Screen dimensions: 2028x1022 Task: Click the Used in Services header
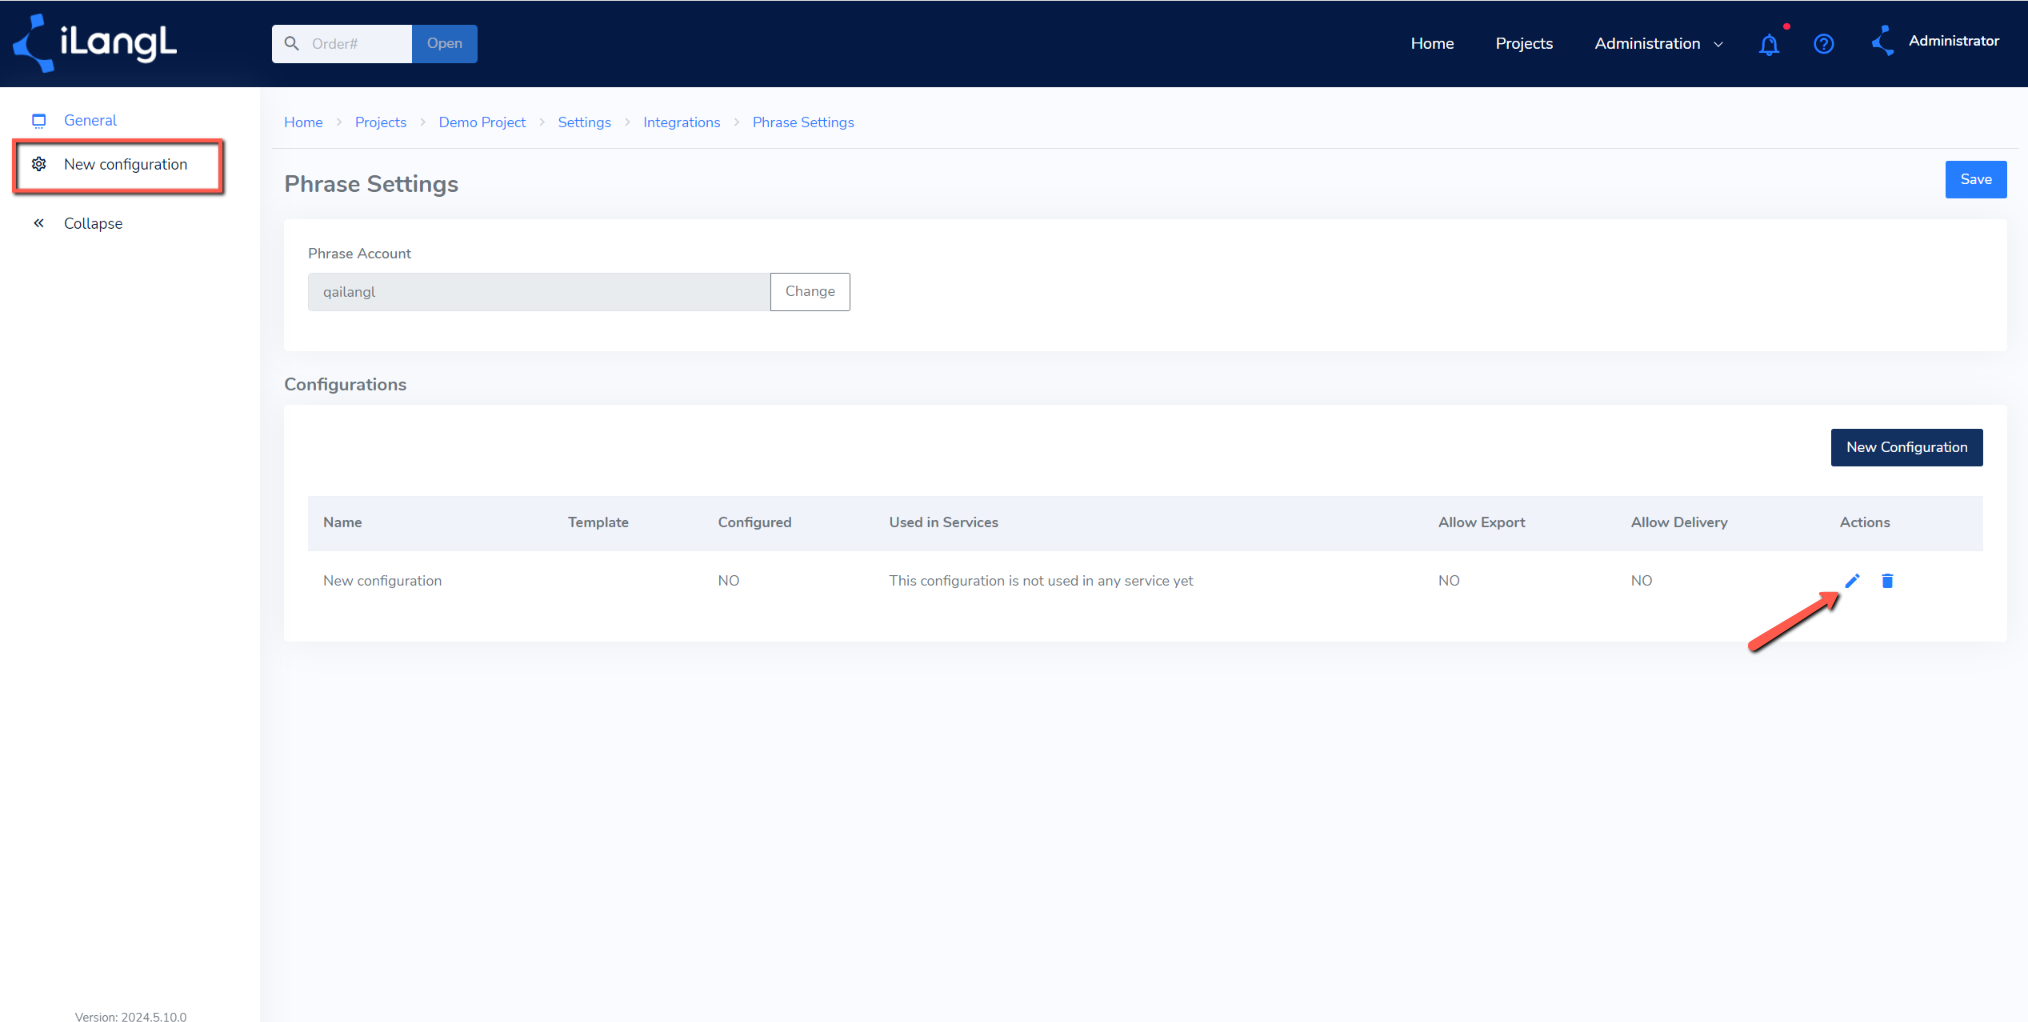[943, 522]
